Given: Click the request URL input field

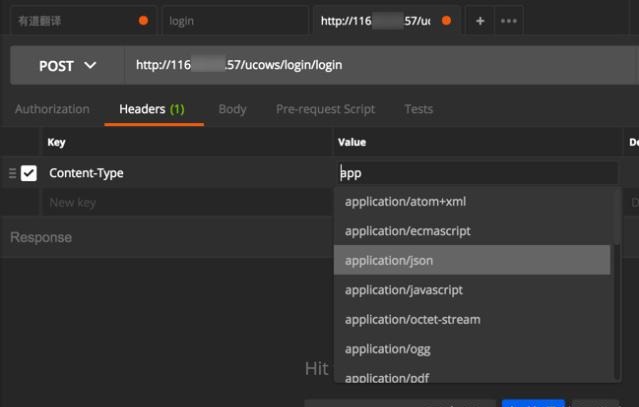Looking at the screenshot, I should tap(380, 66).
